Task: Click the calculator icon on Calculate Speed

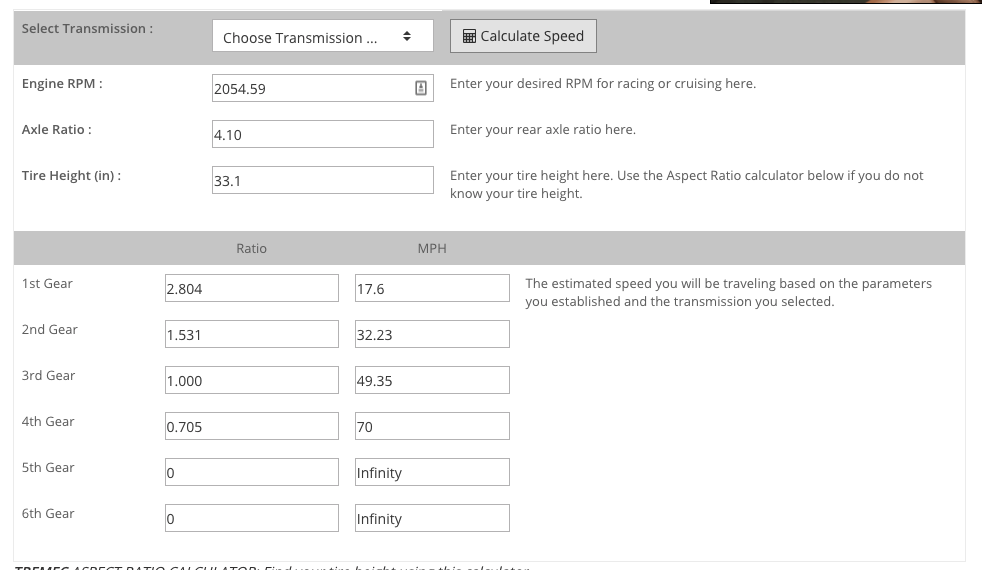Action: click(469, 36)
